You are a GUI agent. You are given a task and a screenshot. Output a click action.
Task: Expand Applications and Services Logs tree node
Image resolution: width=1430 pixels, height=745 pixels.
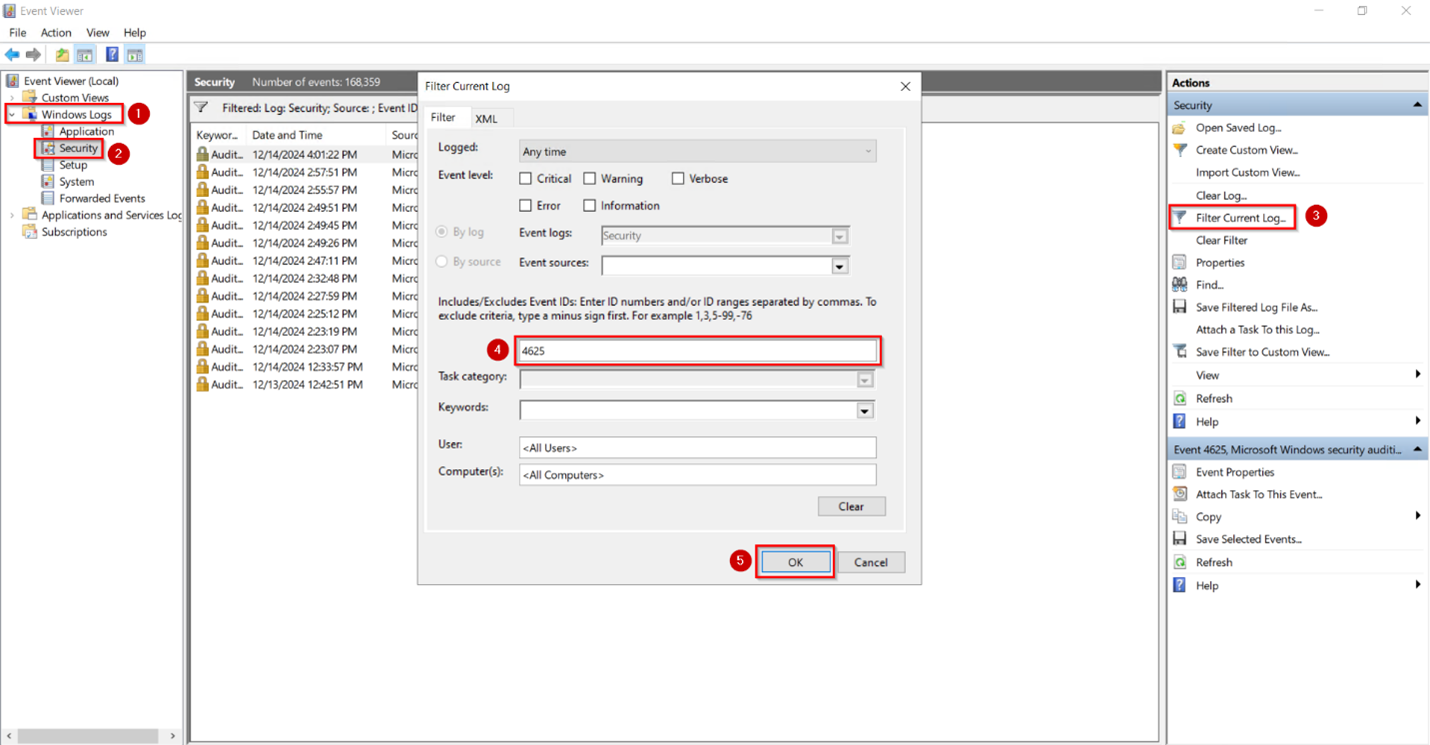[x=10, y=214]
